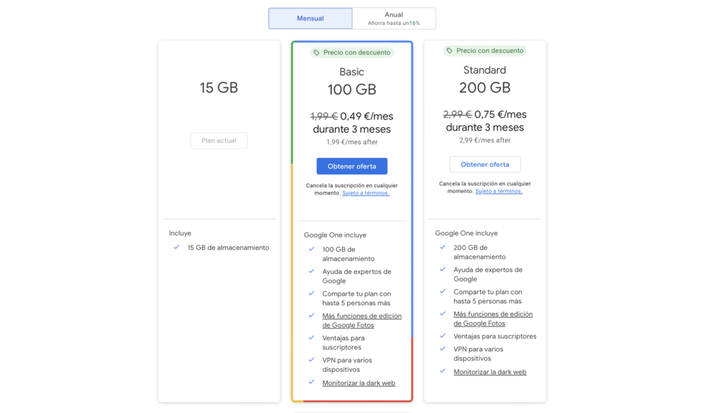This screenshot has width=715, height=413.
Task: Switch to the Mensual billing tab
Action: [x=310, y=18]
